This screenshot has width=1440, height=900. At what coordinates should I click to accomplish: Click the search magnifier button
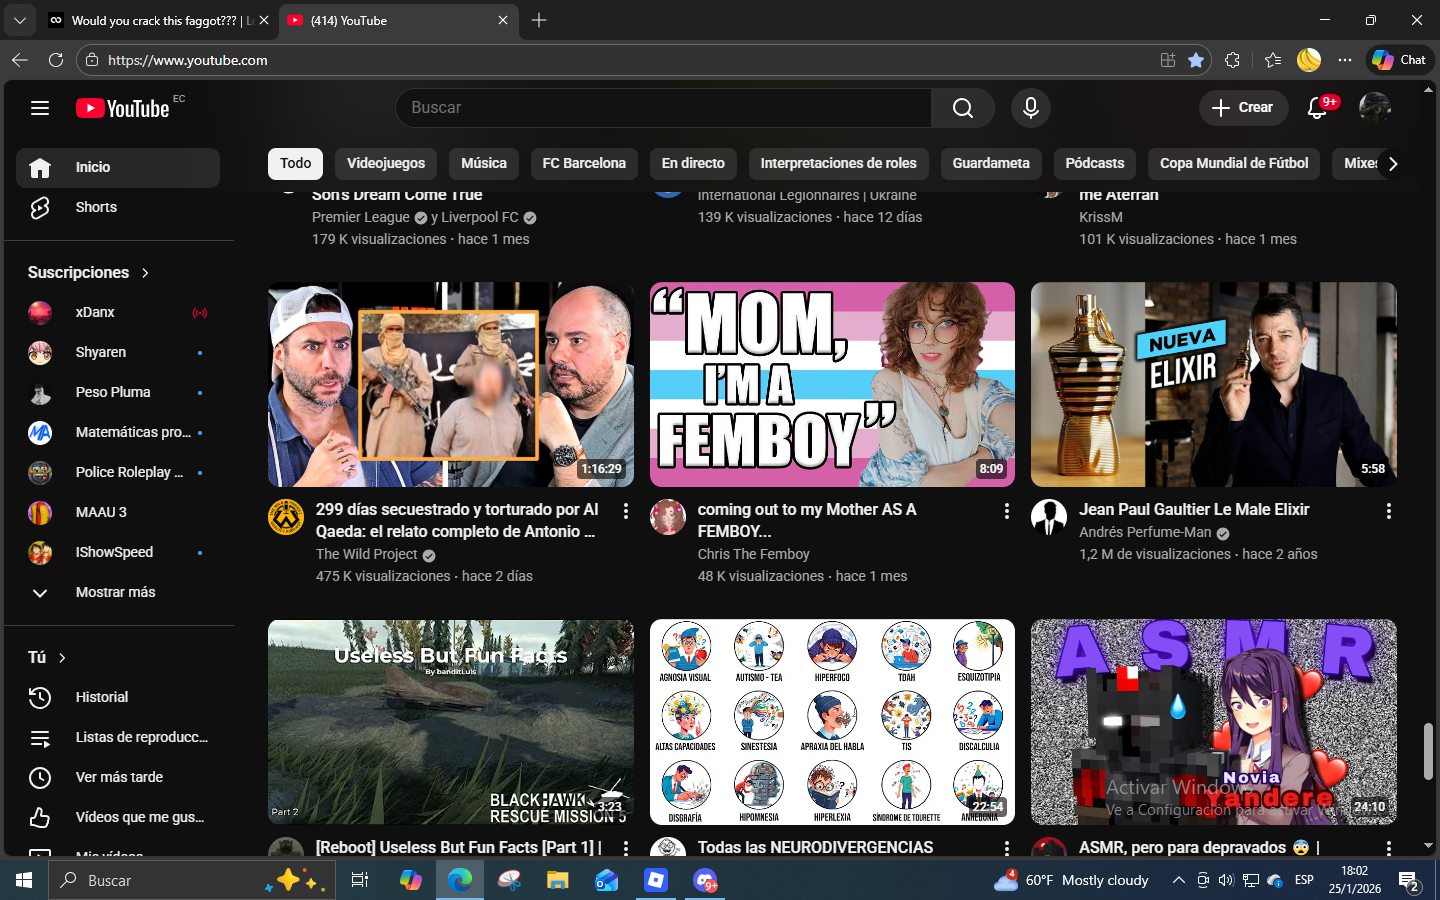click(x=963, y=108)
